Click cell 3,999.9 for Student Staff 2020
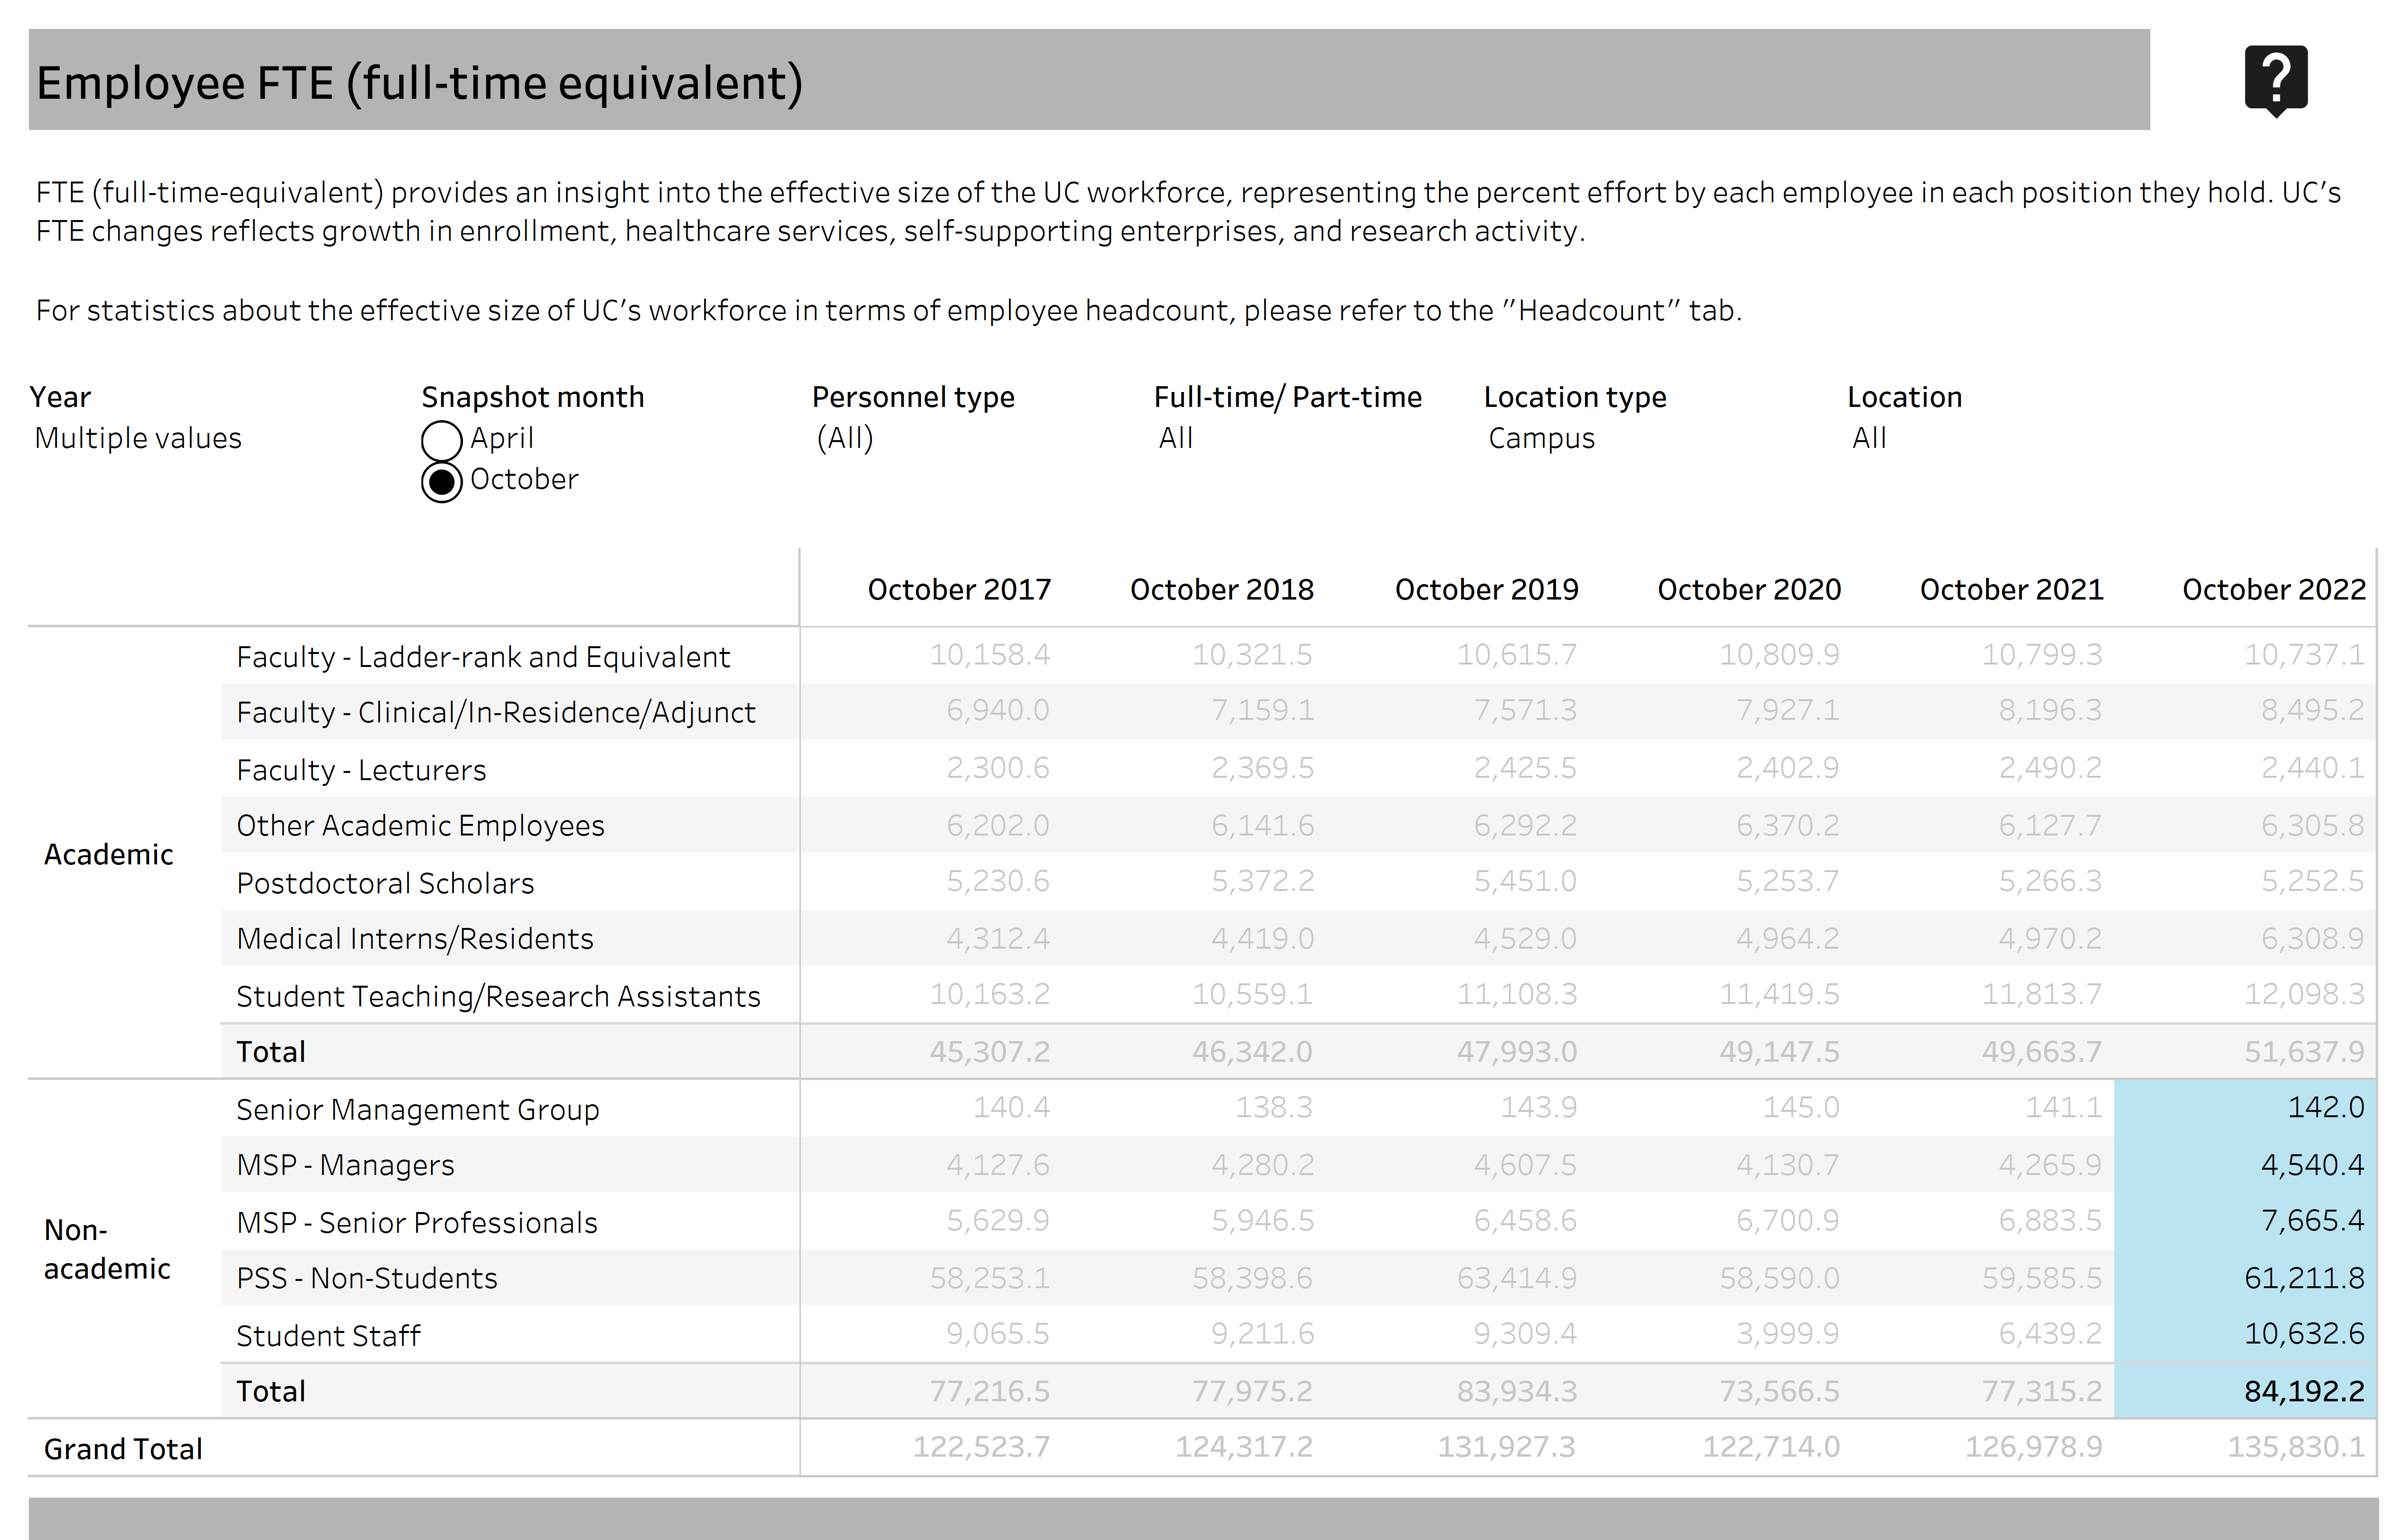Viewport: 2408px width, 1540px height. 1787,1333
